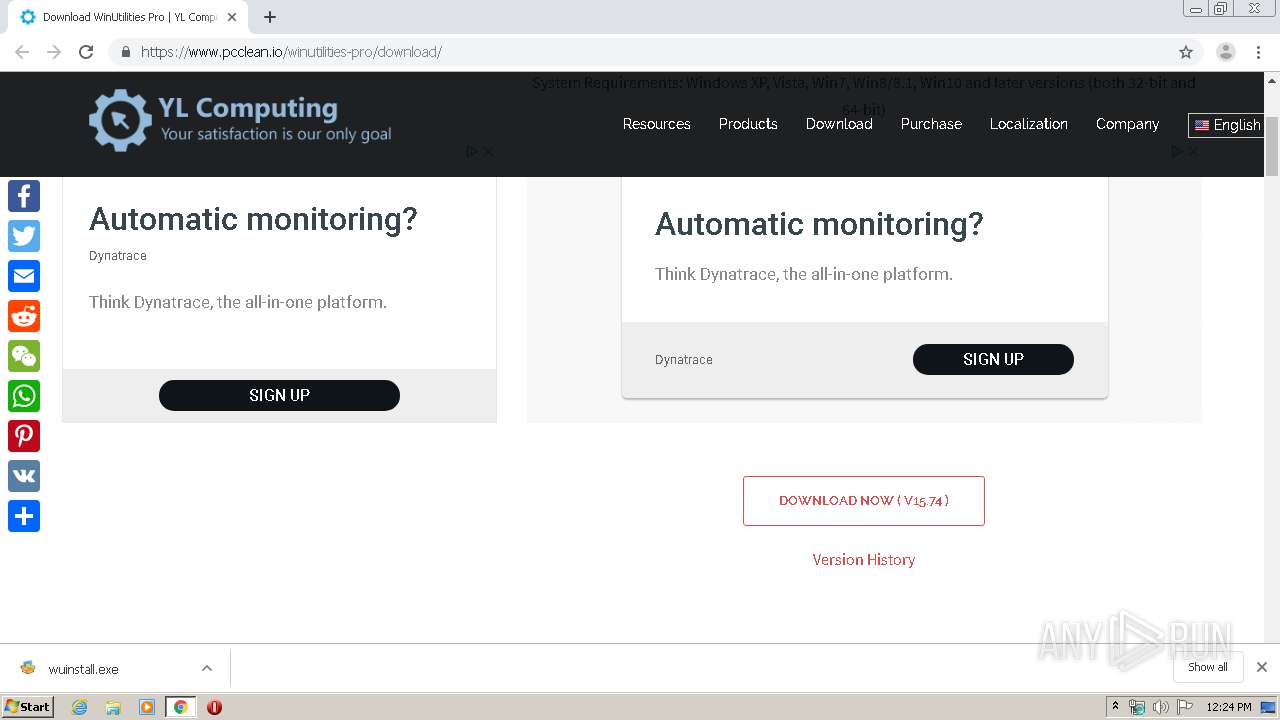1280x720 pixels.
Task: Go back to previous page
Action: point(22,52)
